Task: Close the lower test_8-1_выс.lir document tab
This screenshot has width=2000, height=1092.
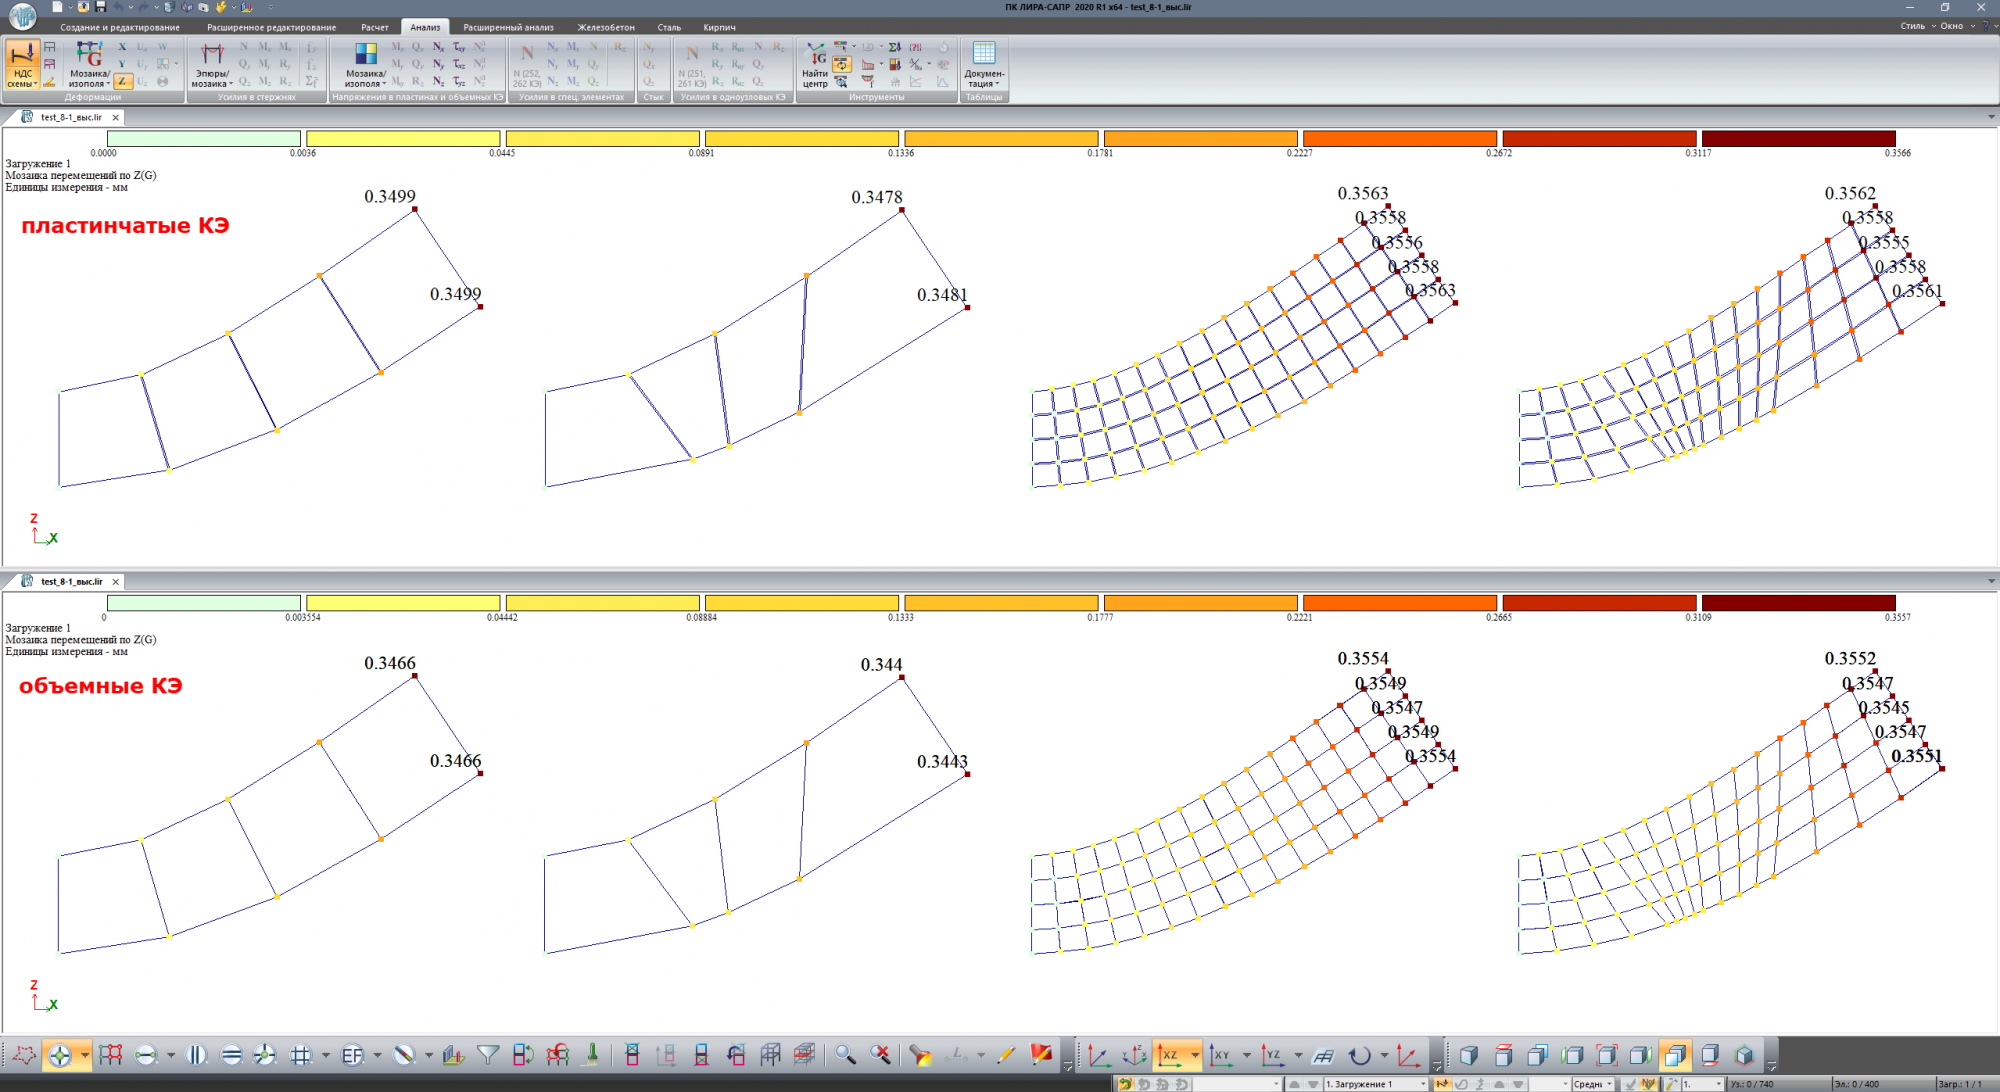Action: (116, 581)
